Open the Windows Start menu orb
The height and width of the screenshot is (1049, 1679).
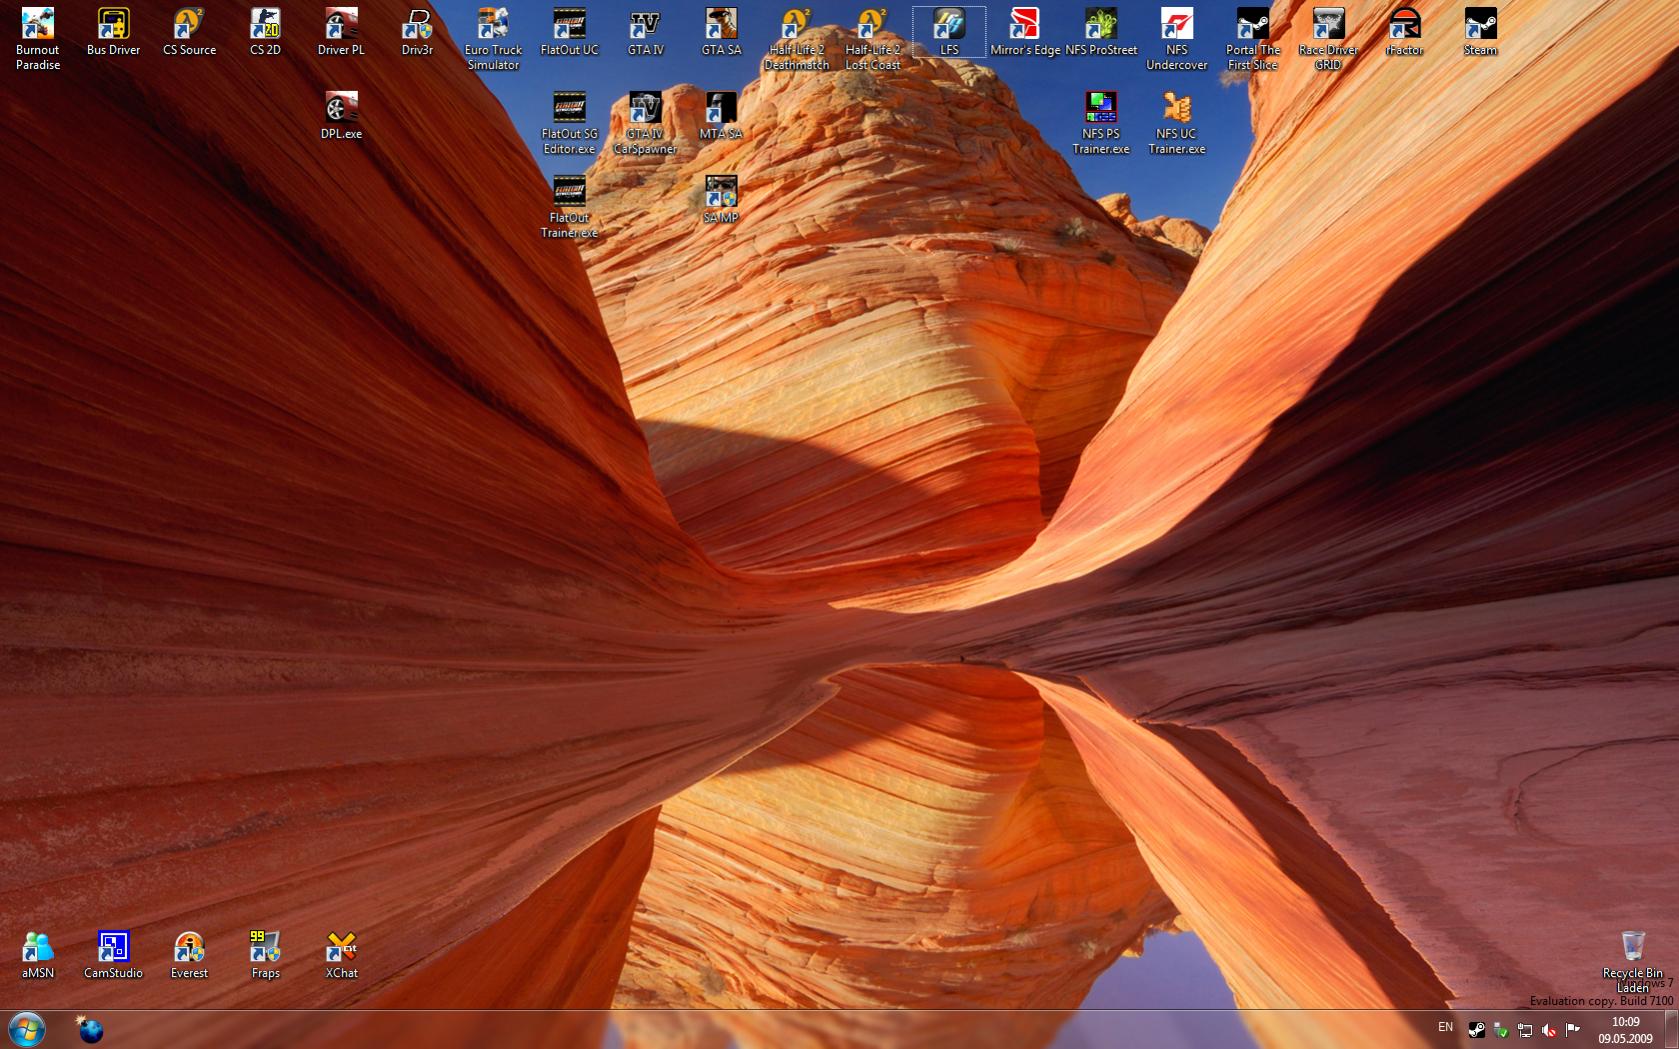tap(27, 1029)
